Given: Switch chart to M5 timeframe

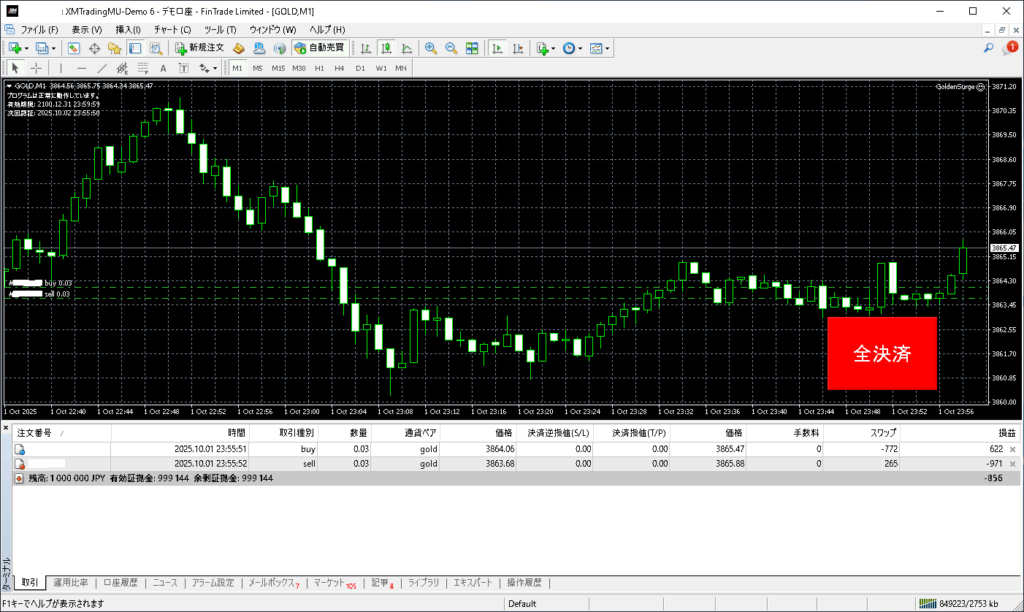Looking at the screenshot, I should point(257,68).
